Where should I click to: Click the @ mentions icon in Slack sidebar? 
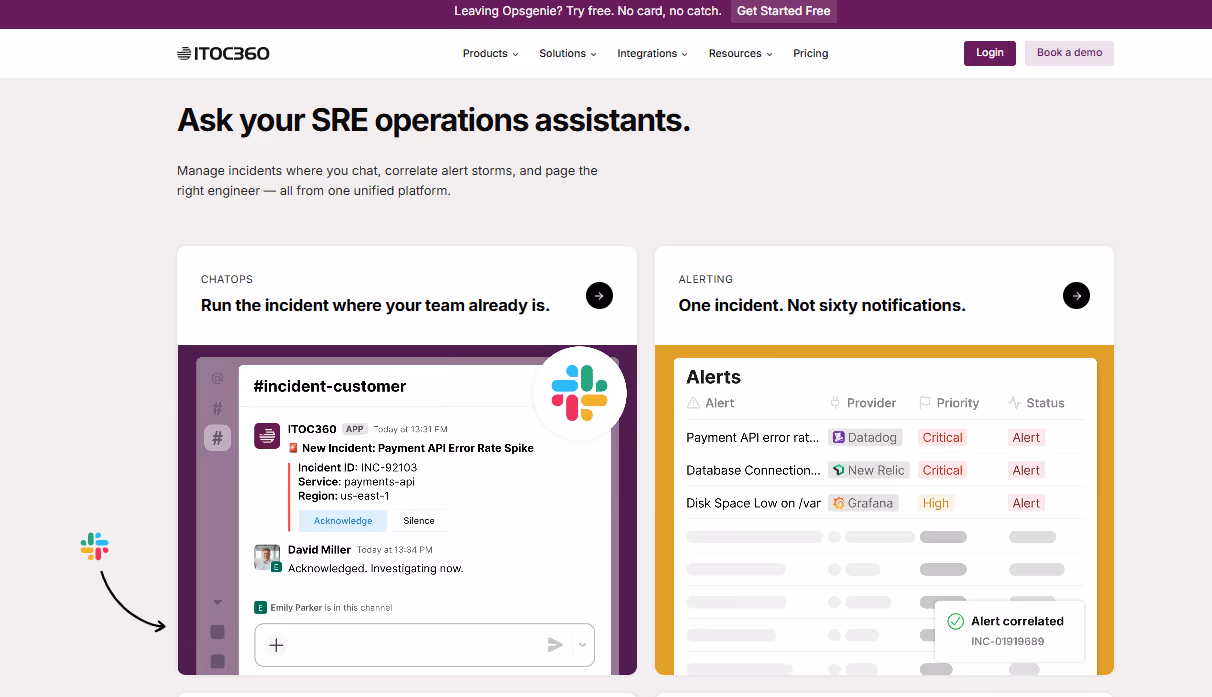[x=217, y=378]
